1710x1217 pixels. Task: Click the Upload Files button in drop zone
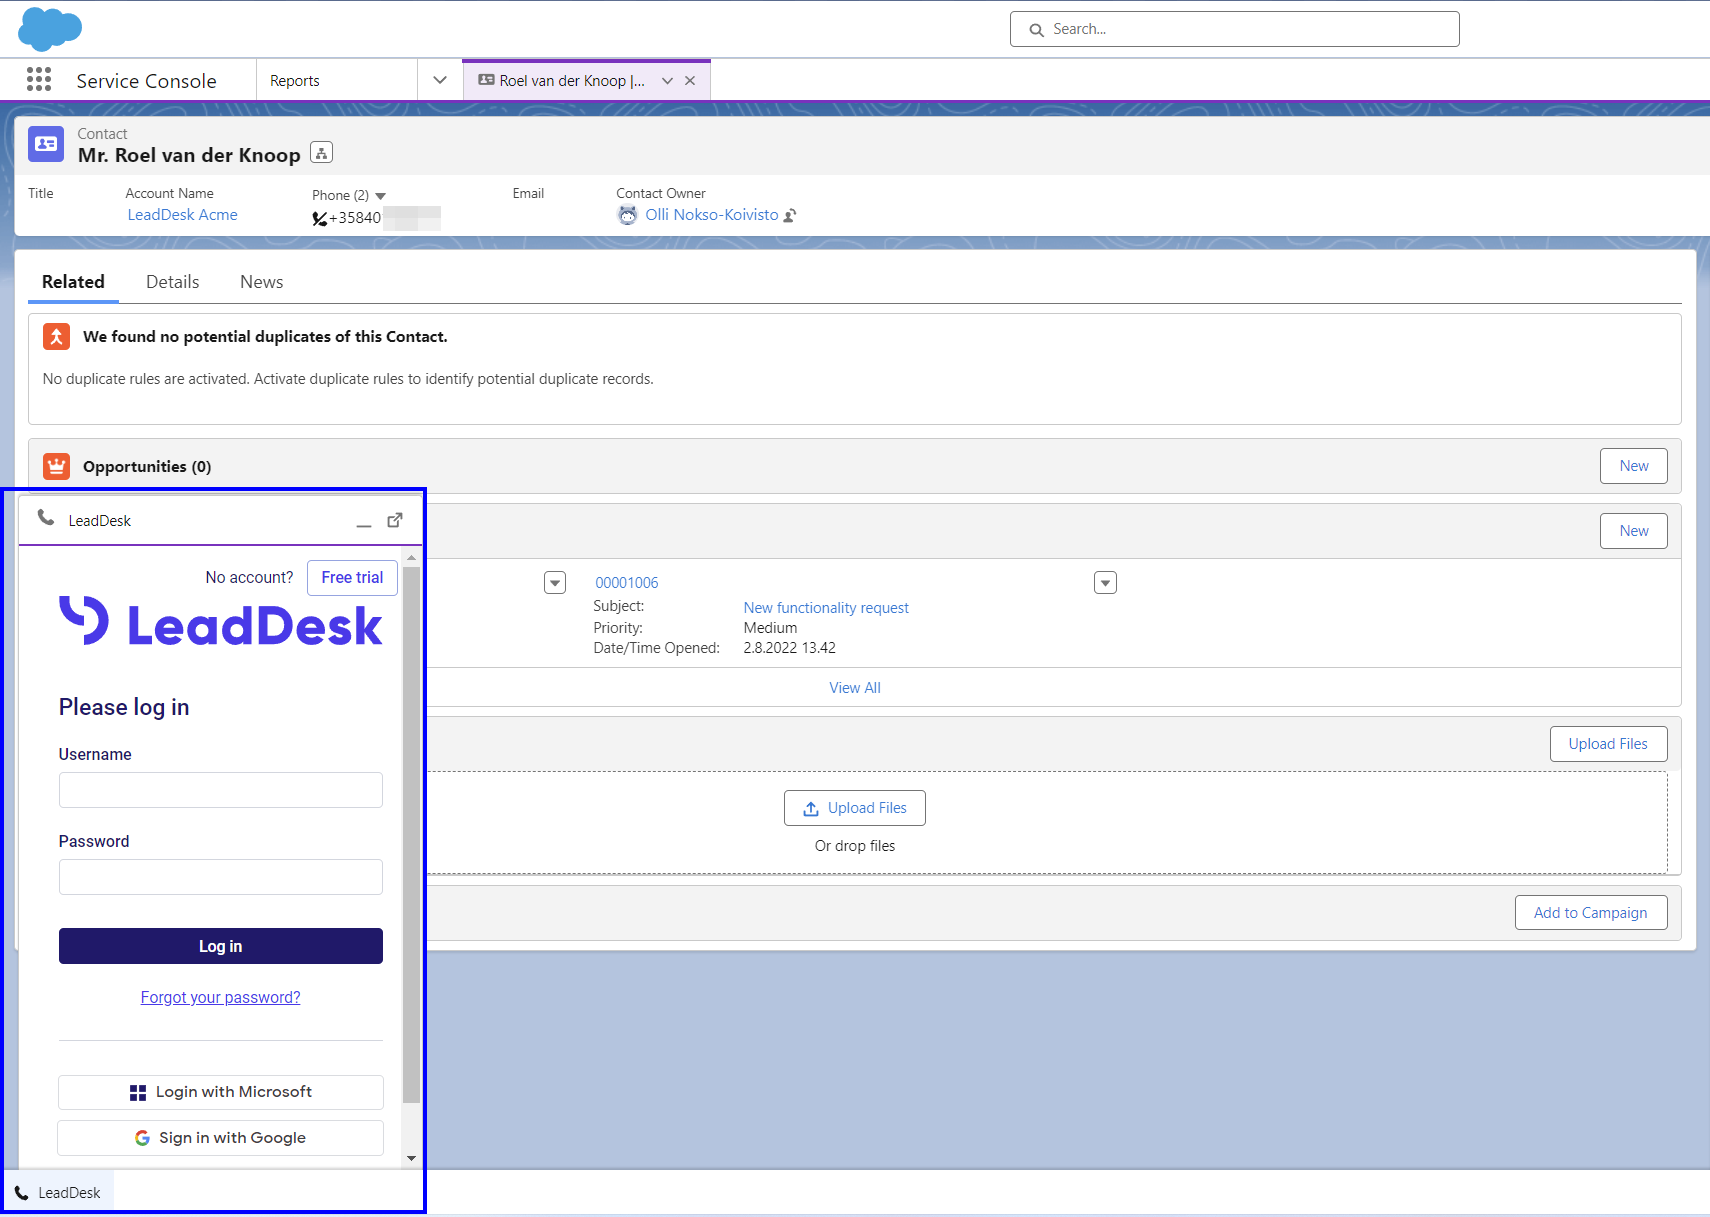pos(855,808)
